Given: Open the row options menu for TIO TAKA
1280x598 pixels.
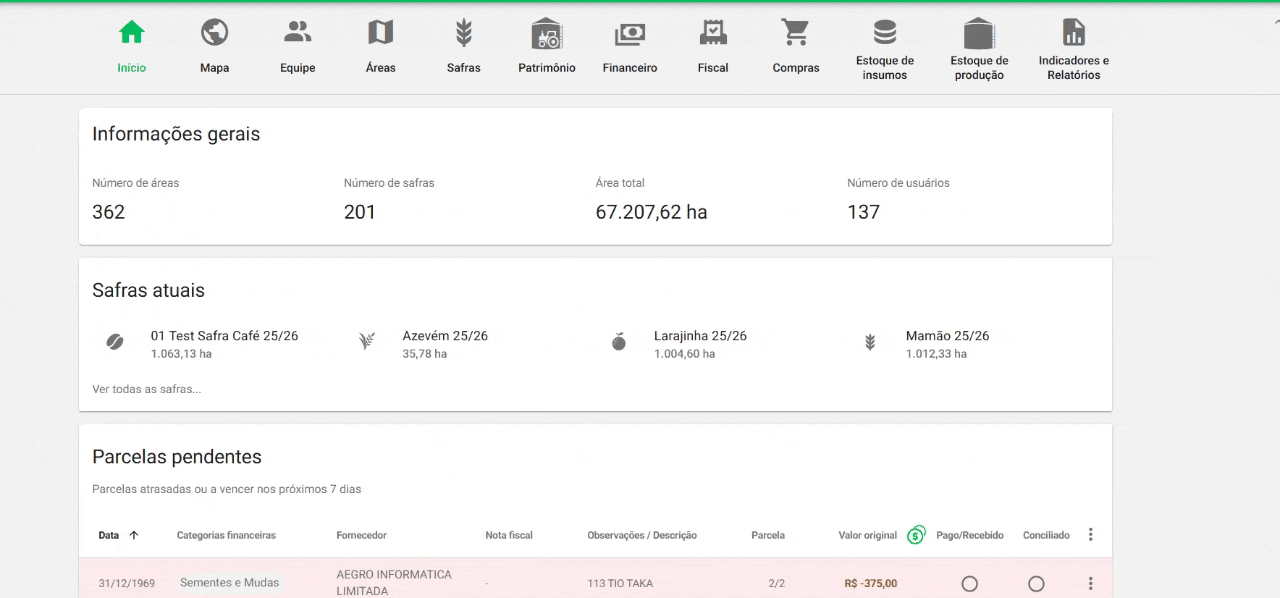Looking at the screenshot, I should (x=1090, y=583).
